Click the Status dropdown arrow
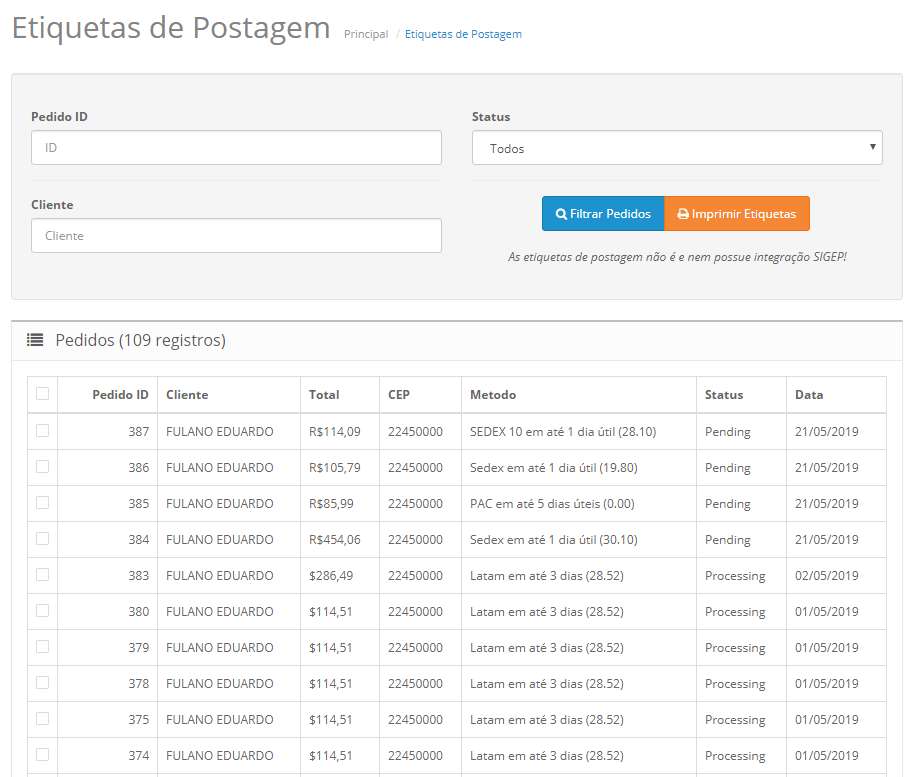 872,148
